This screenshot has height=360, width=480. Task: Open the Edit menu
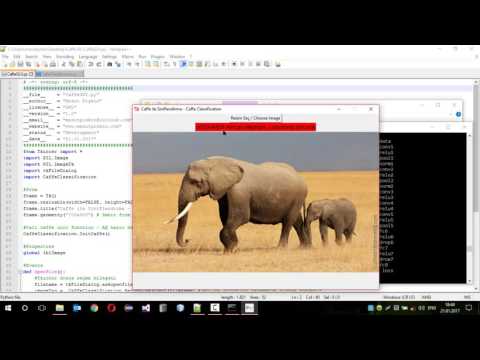tap(17, 57)
